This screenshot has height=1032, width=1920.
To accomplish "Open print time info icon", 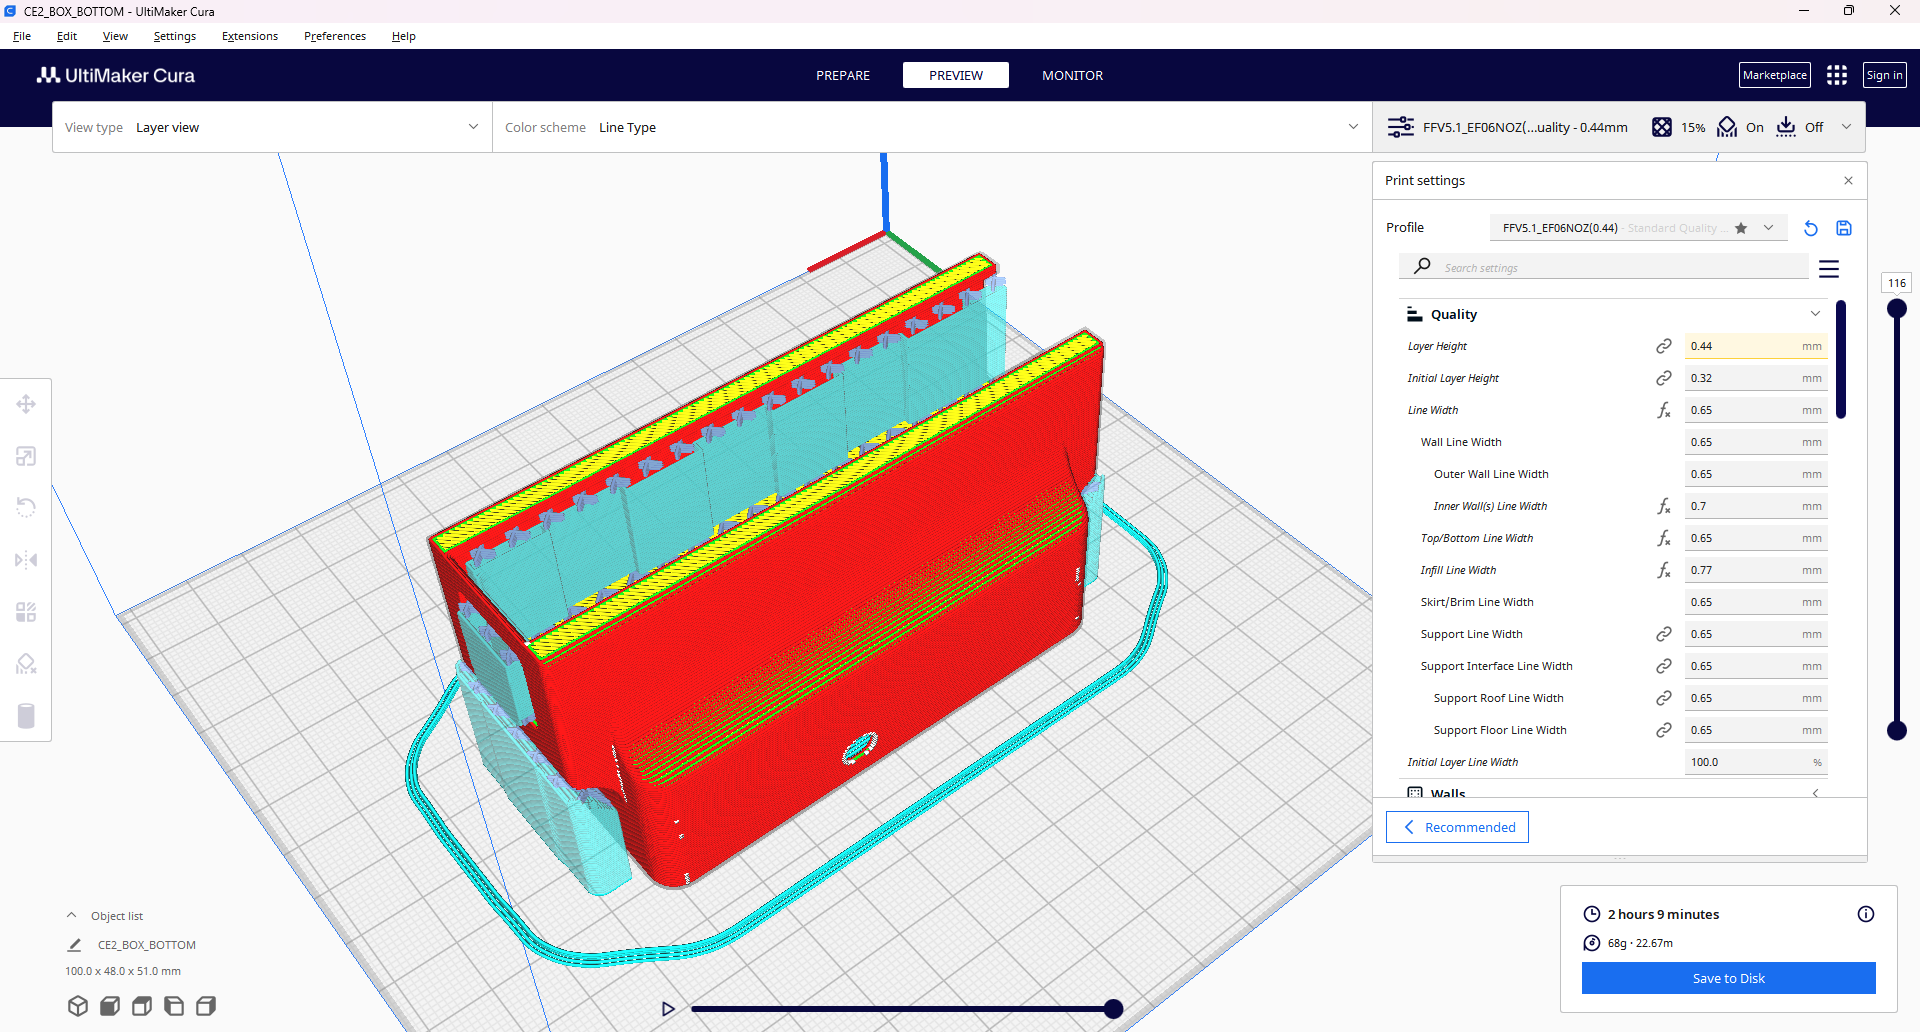I will [x=1866, y=914].
